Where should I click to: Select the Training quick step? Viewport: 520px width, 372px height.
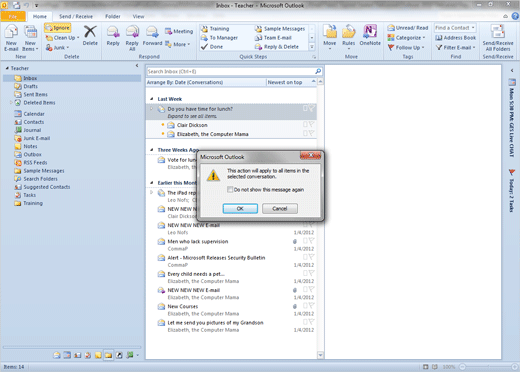(215, 29)
